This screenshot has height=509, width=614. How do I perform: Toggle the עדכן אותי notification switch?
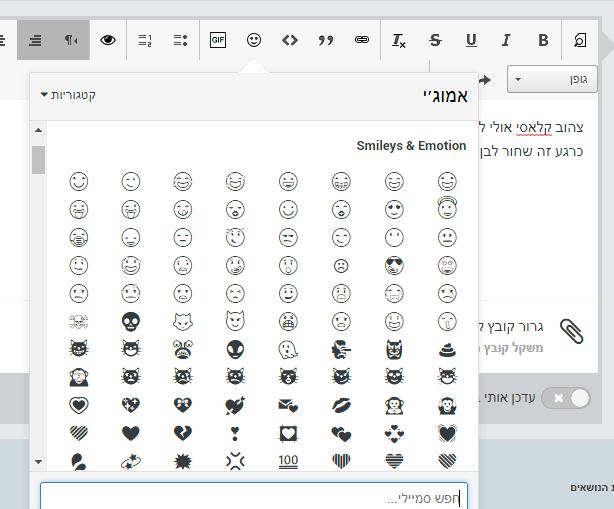(566, 399)
